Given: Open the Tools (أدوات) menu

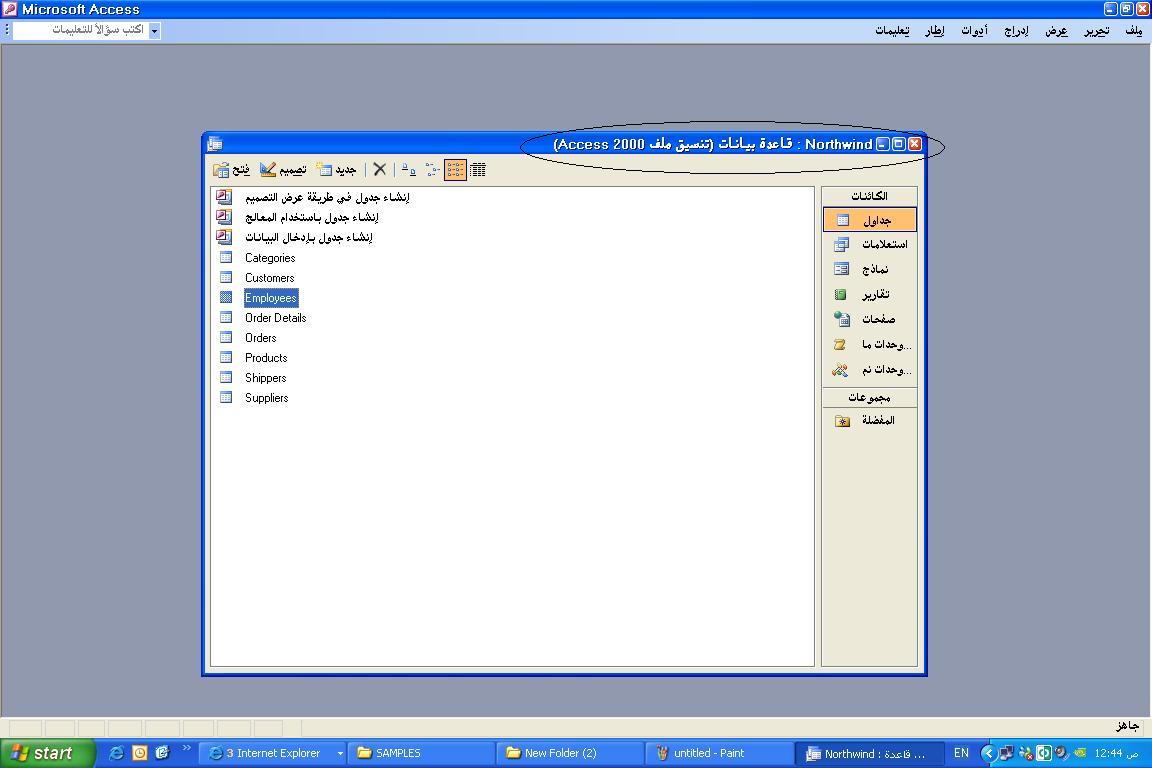Looking at the screenshot, I should point(975,30).
